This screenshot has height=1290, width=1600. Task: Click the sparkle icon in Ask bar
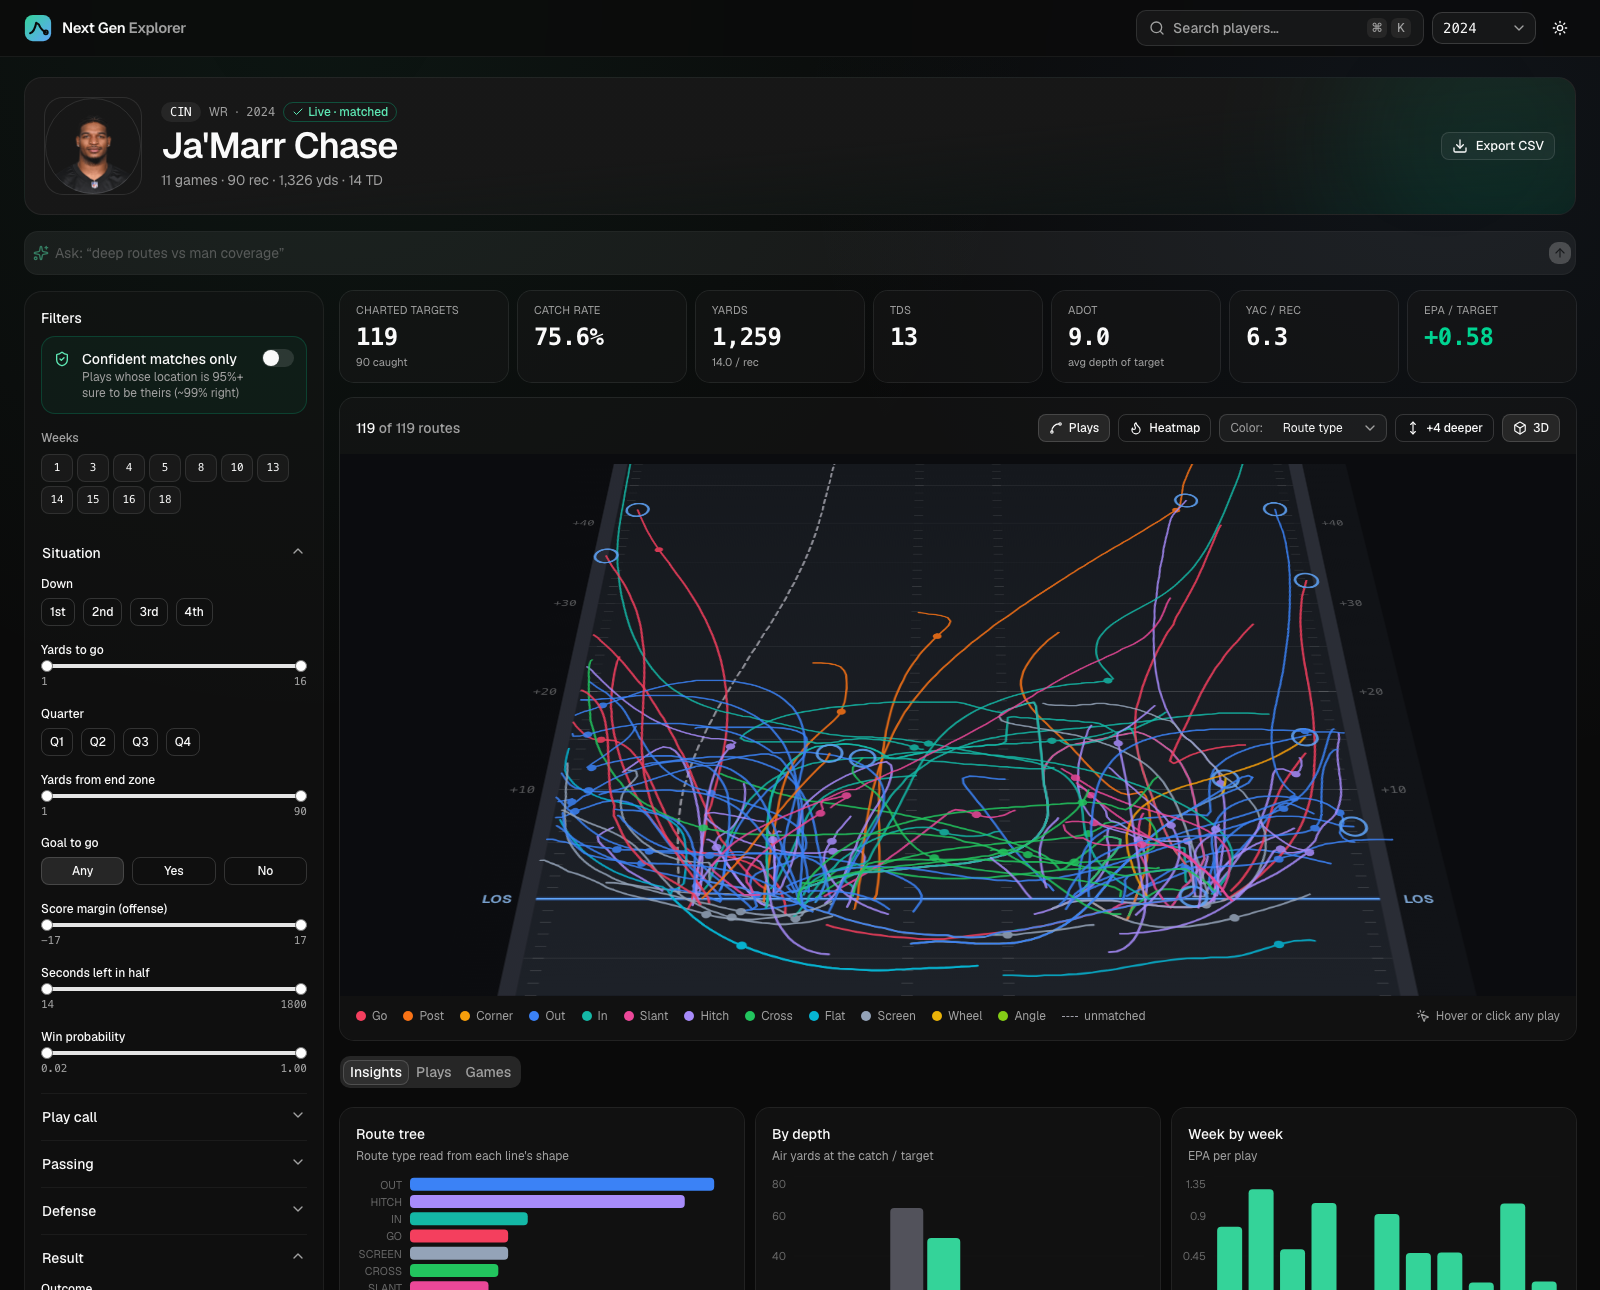coord(41,253)
